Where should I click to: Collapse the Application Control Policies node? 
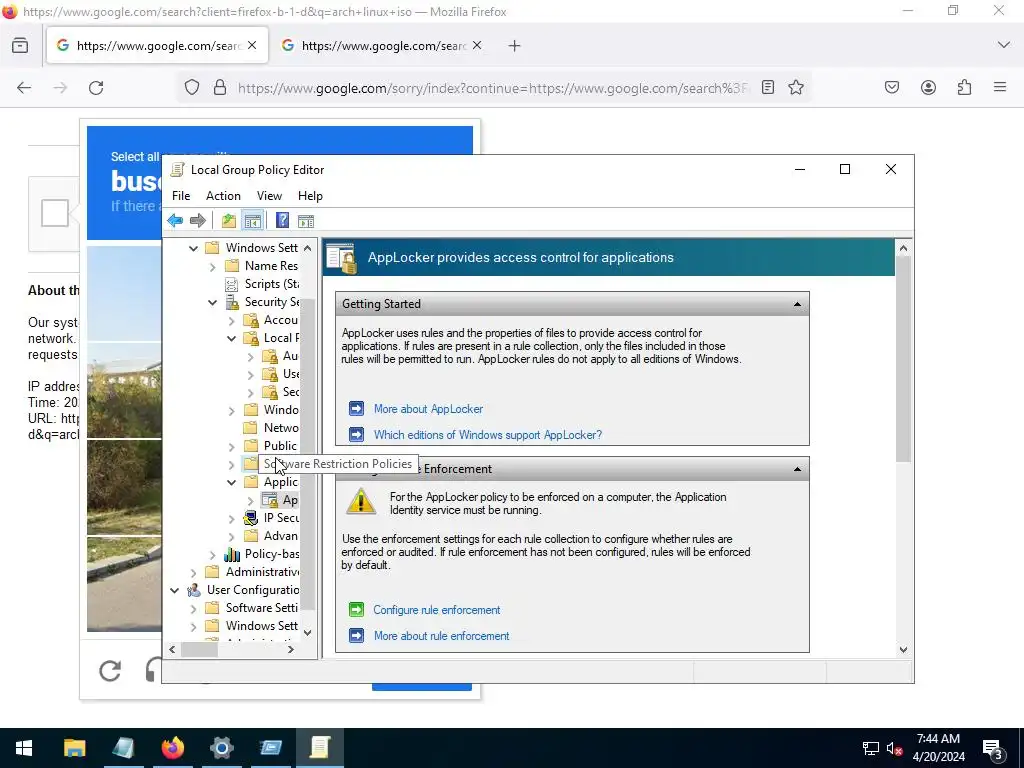(231, 483)
